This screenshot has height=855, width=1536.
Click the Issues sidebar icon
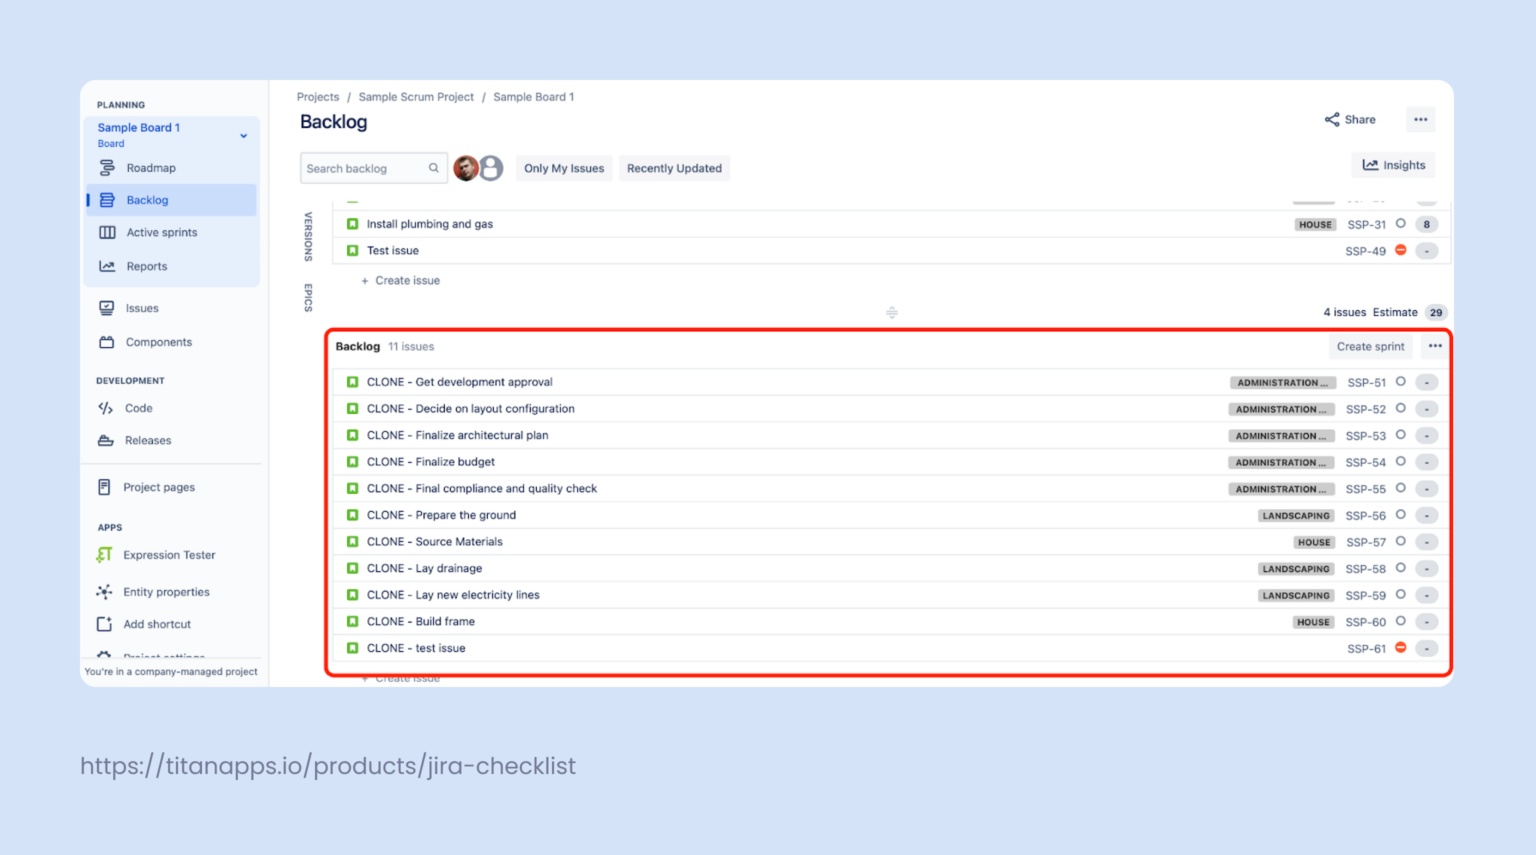click(x=107, y=308)
